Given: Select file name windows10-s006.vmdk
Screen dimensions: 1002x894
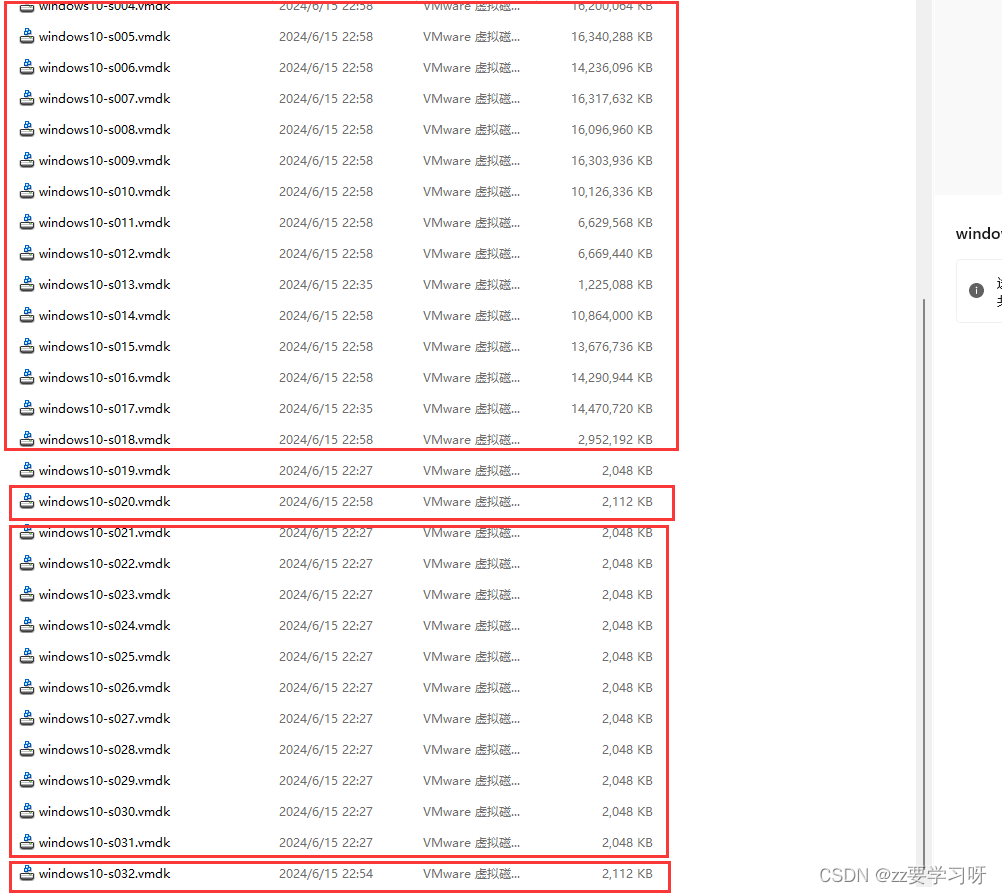Looking at the screenshot, I should 104,68.
